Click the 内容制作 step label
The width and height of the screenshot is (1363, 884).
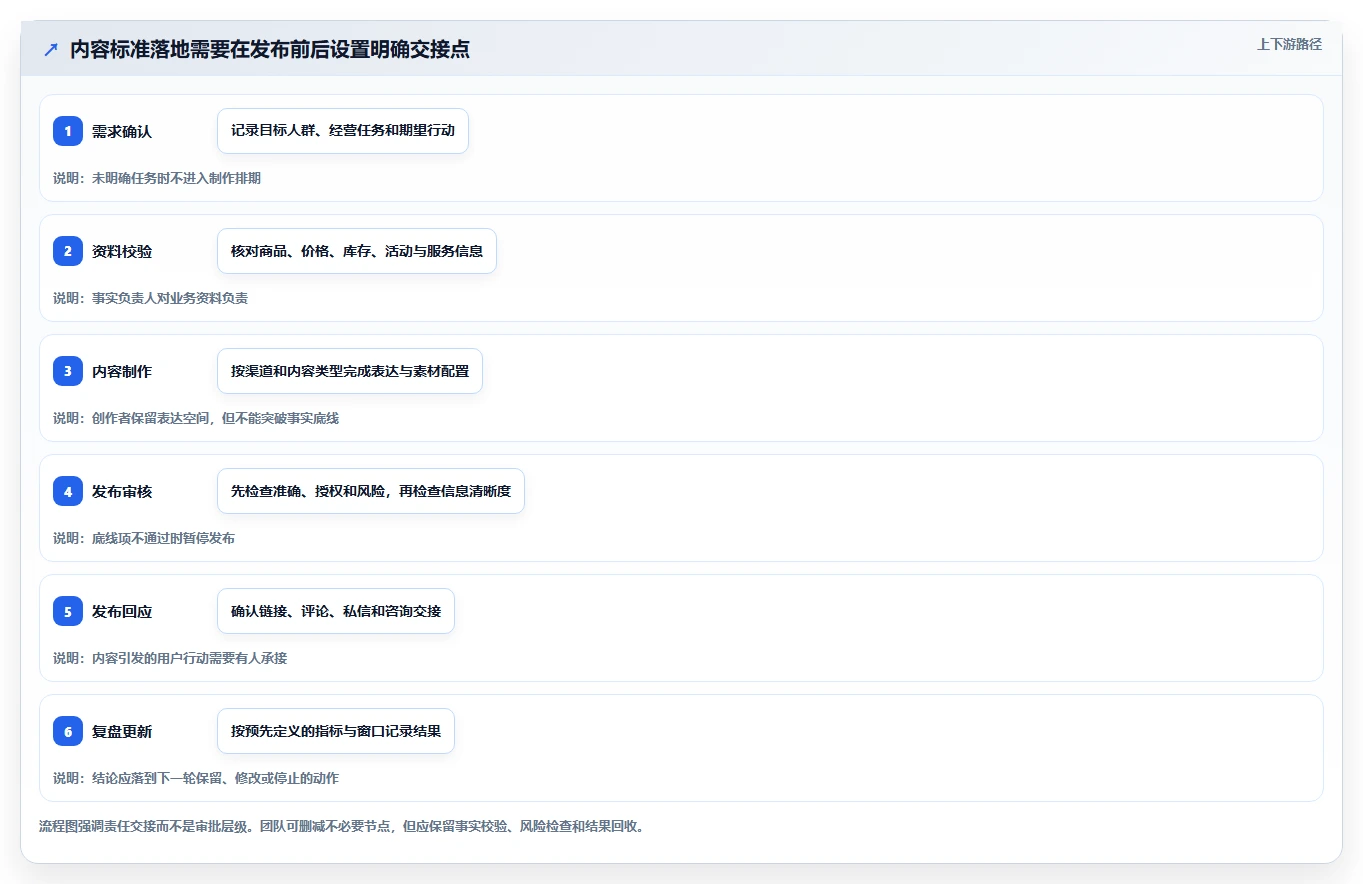click(122, 371)
